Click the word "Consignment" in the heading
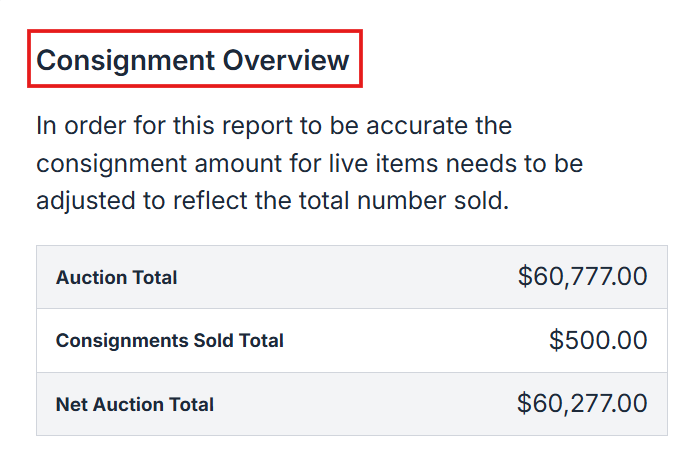Viewport: 680px width, 452px height. (126, 60)
